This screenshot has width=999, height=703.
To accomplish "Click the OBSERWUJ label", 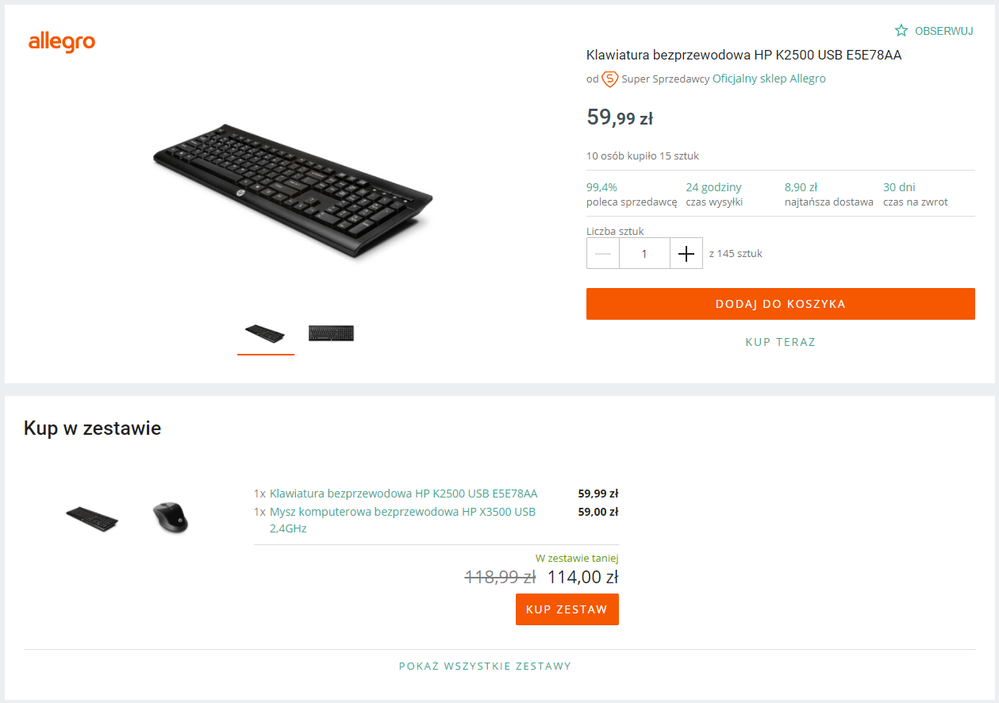I will point(943,31).
